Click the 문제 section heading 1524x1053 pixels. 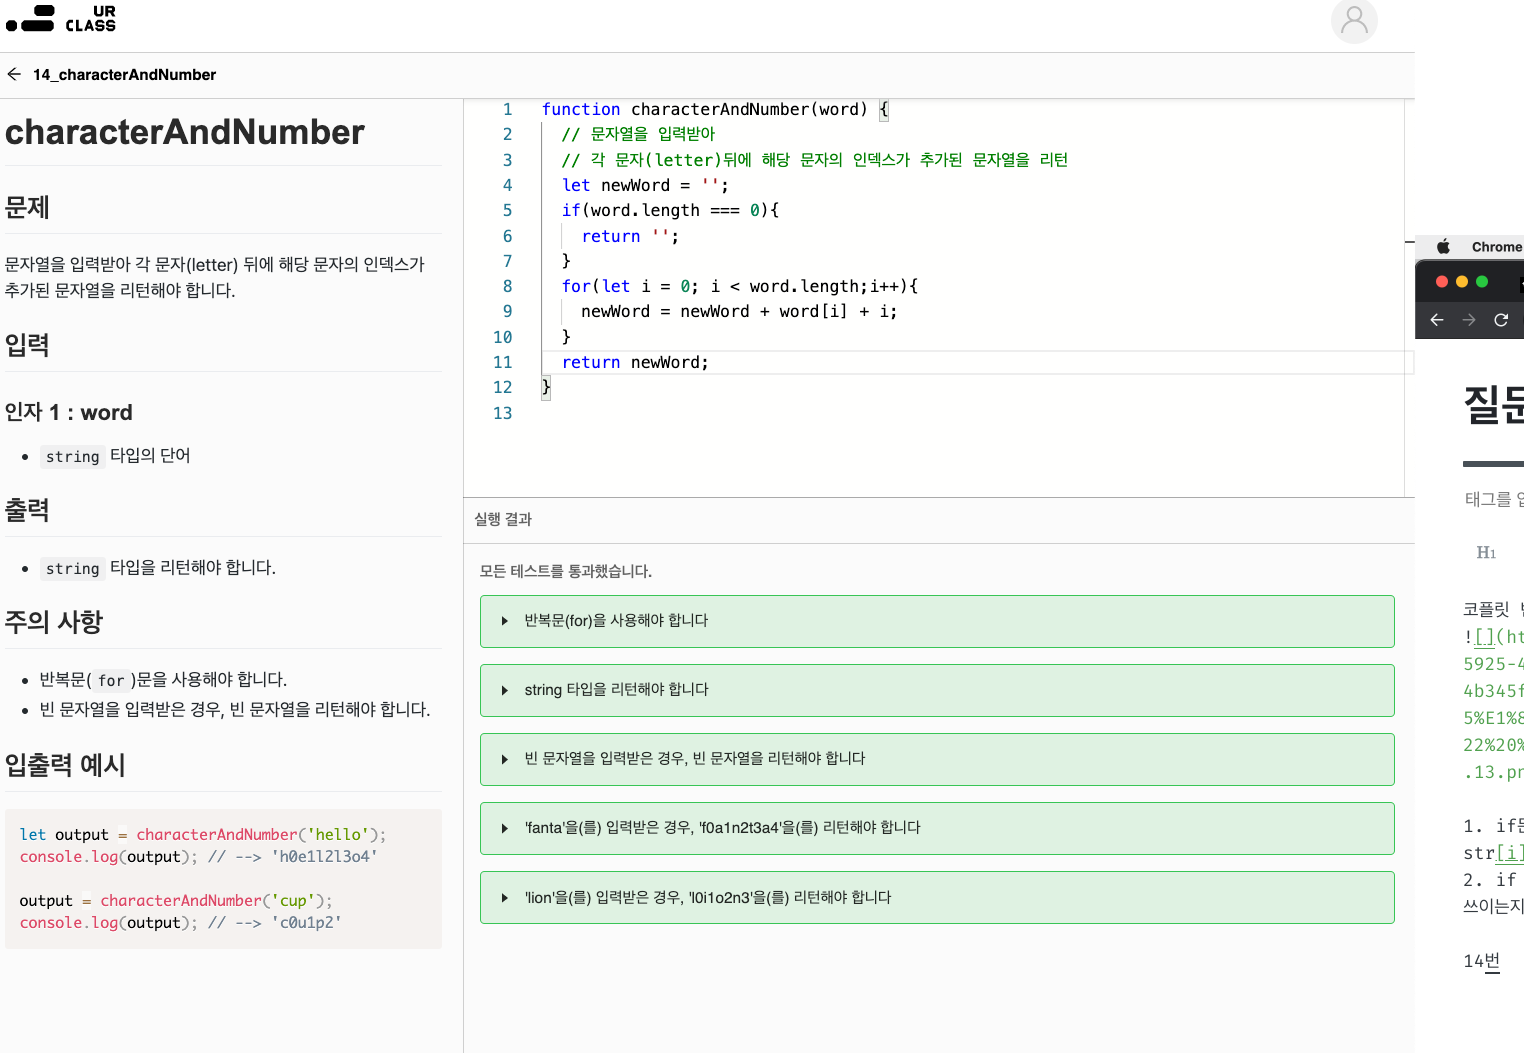click(x=27, y=208)
